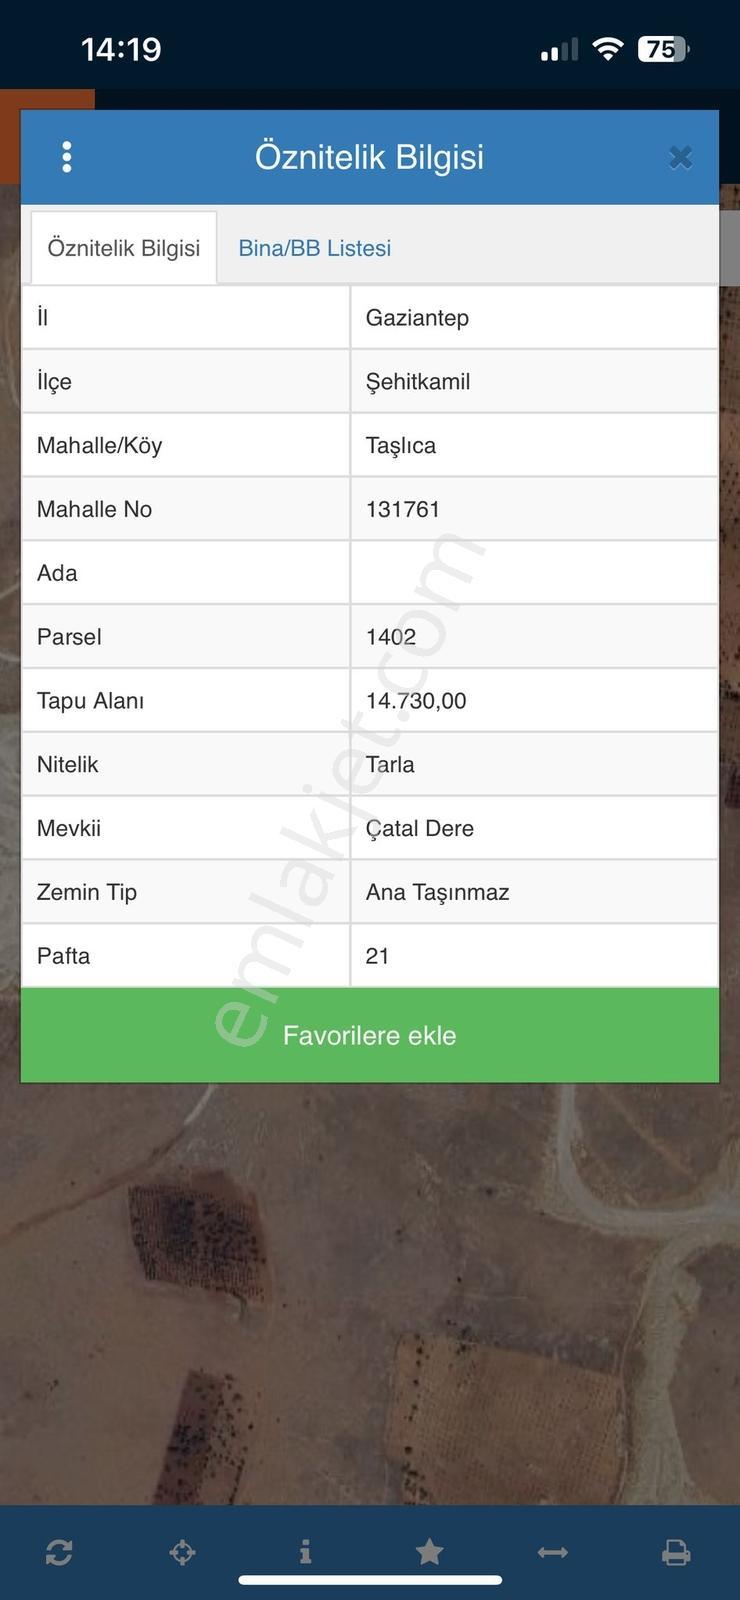Tap the printer icon
The width and height of the screenshot is (740, 1600).
tap(676, 1552)
